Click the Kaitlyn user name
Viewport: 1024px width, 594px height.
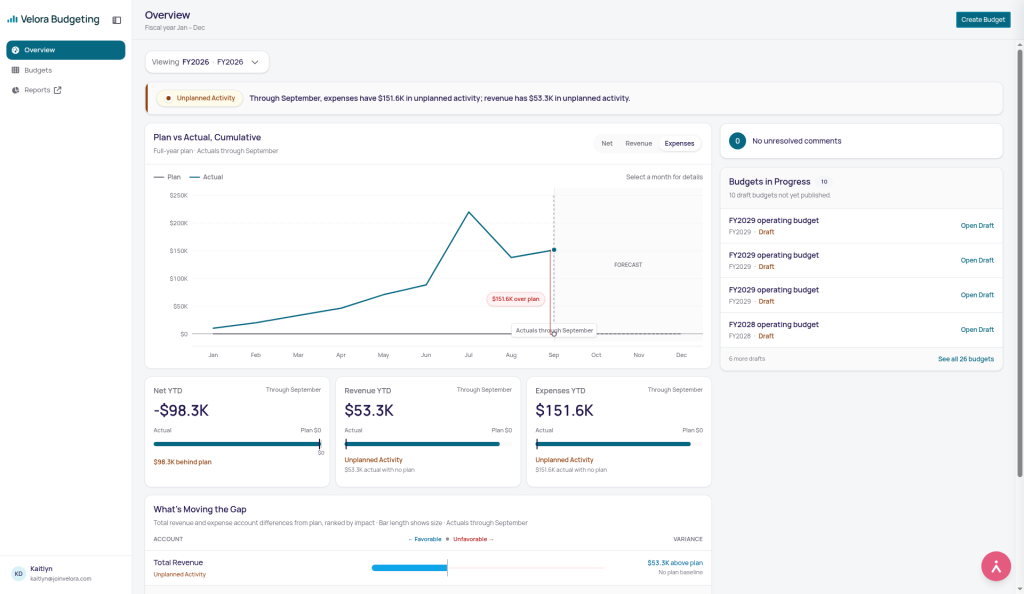[x=41, y=569]
